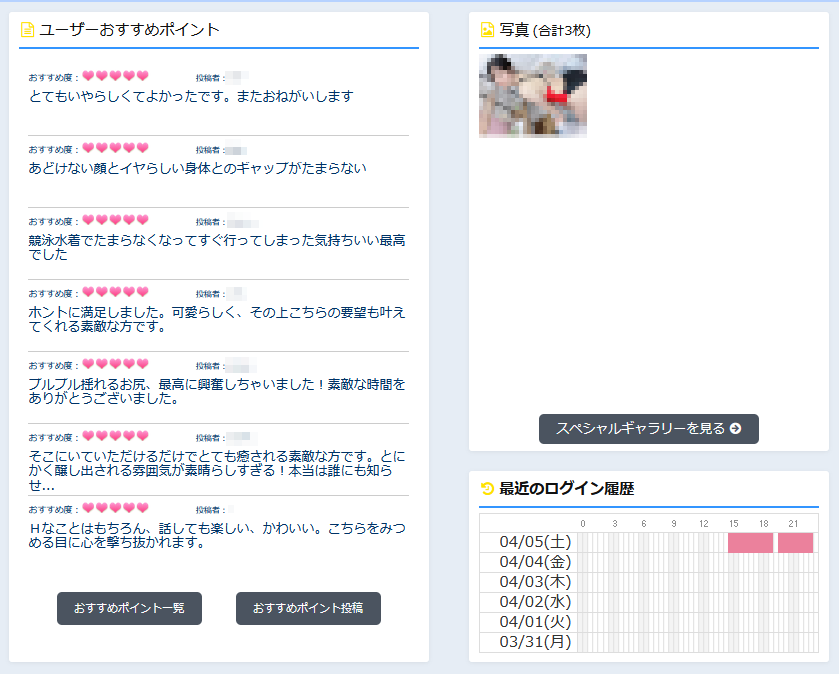Click the arrow icon inside the gallery button
The width and height of the screenshot is (839, 674).
coord(736,429)
